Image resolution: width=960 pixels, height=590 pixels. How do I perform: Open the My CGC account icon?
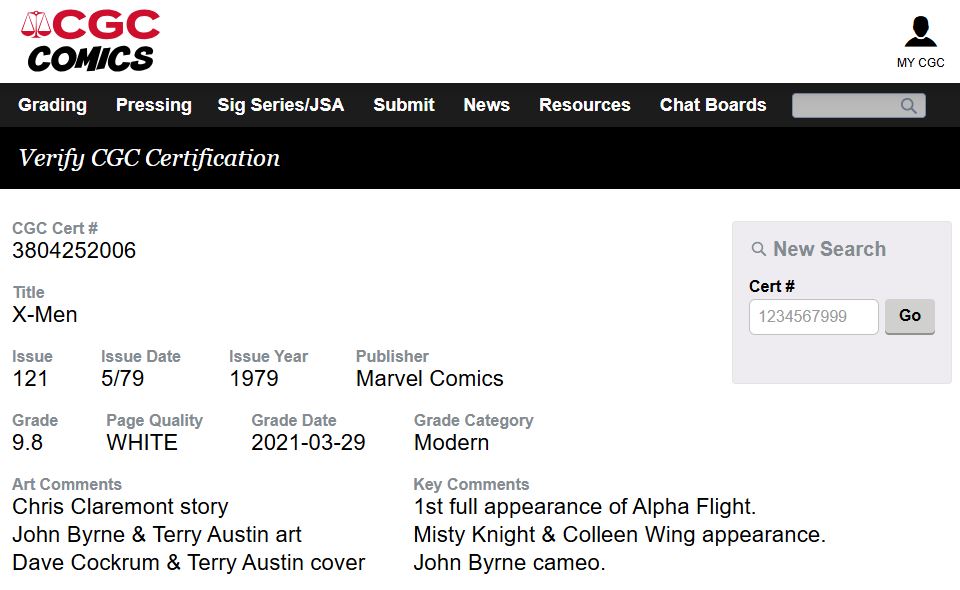click(920, 32)
